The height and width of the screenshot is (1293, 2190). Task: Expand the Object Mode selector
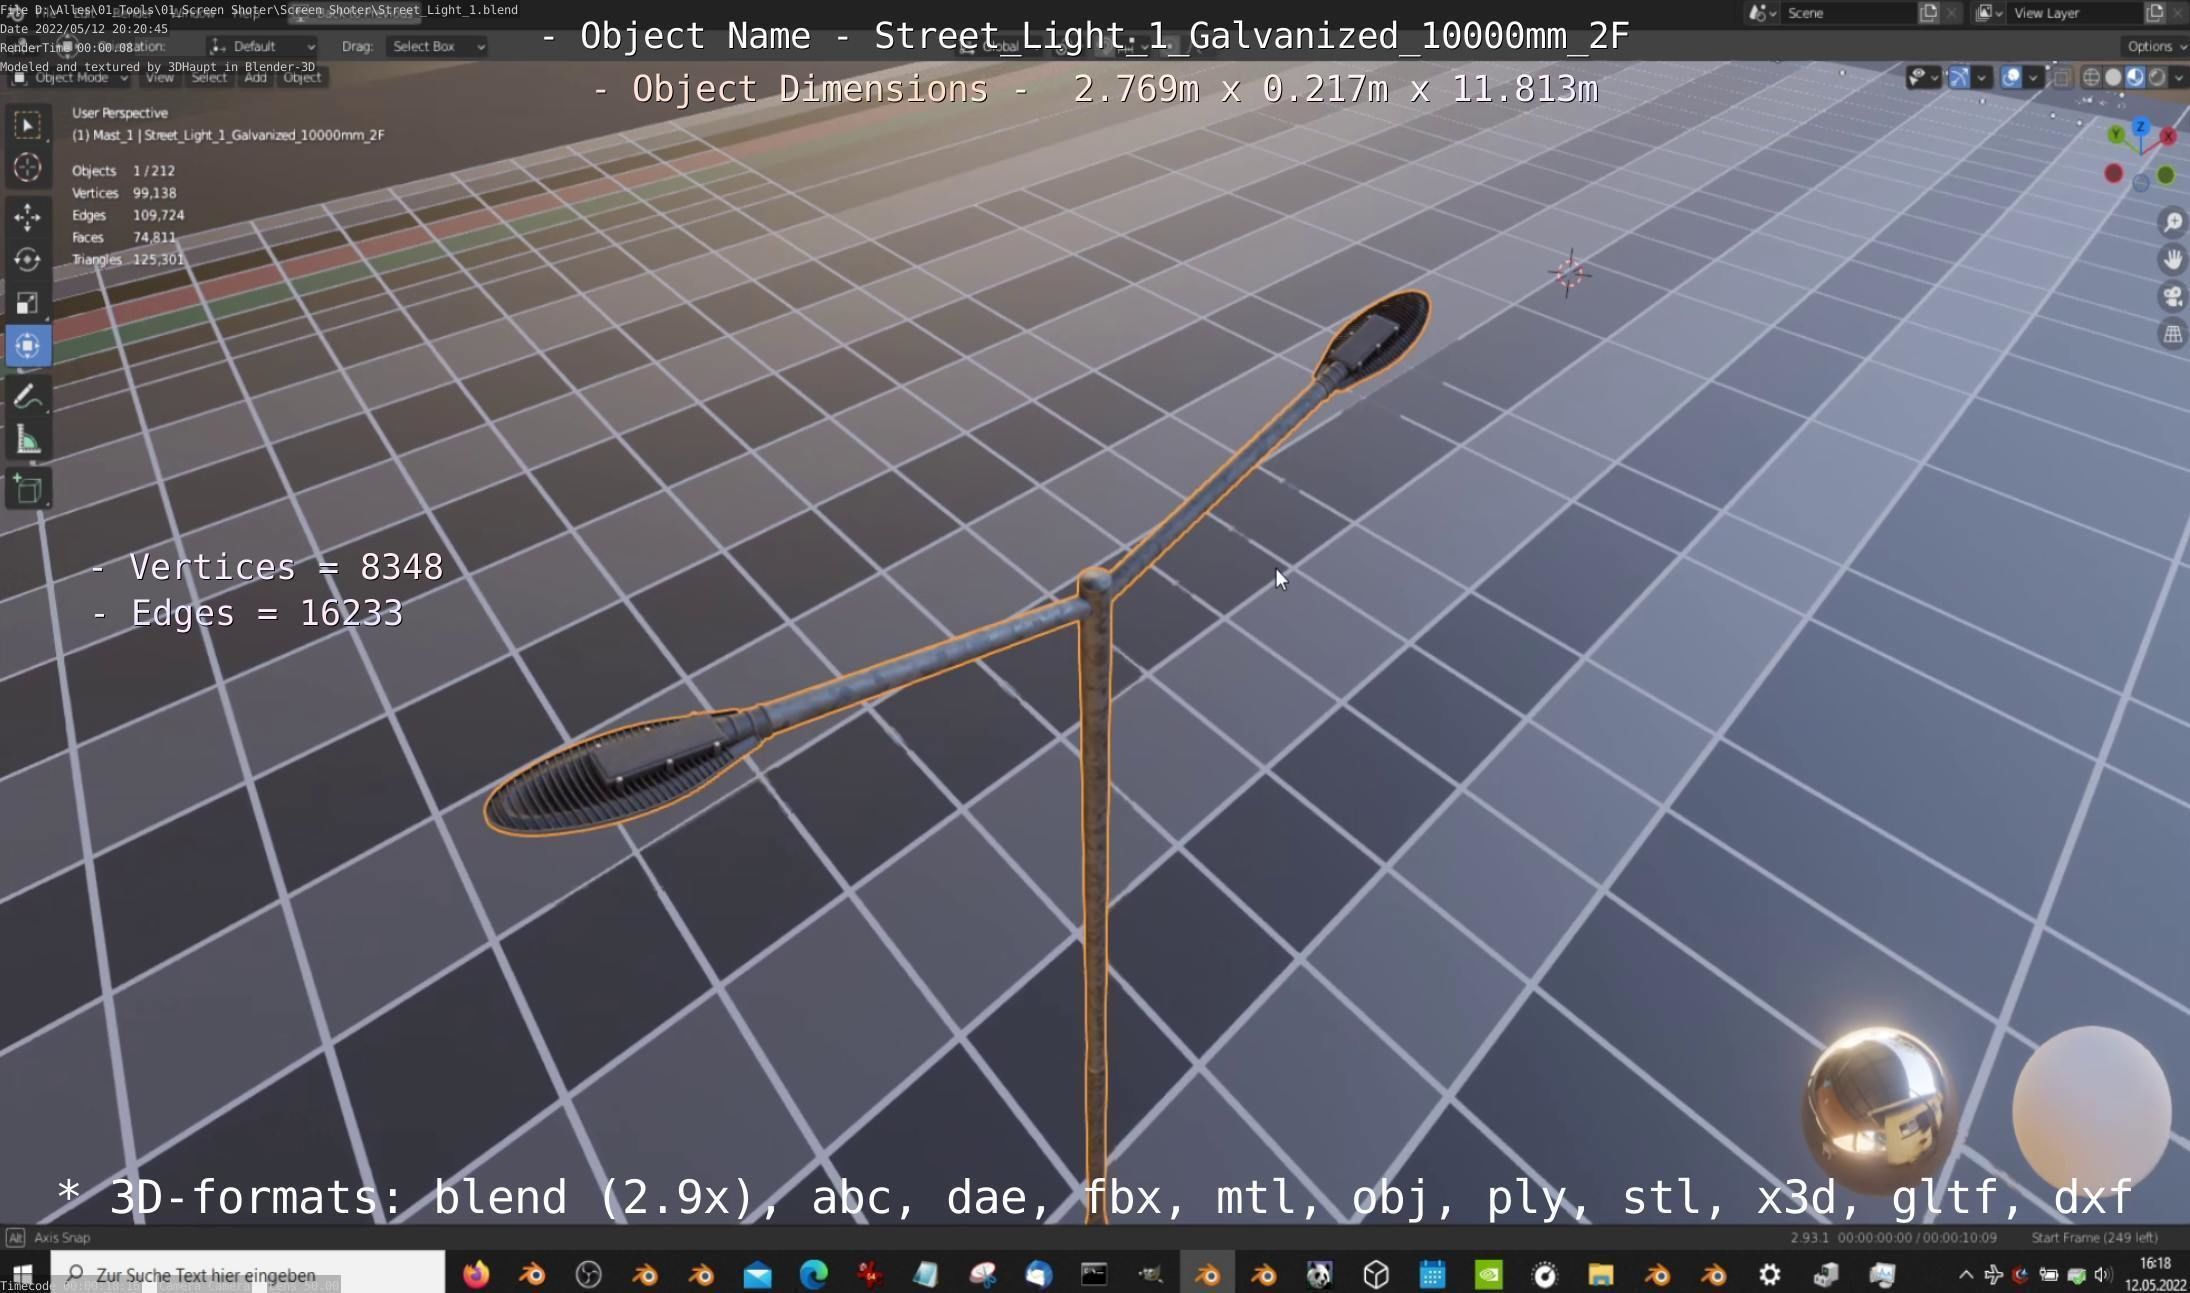(71, 77)
